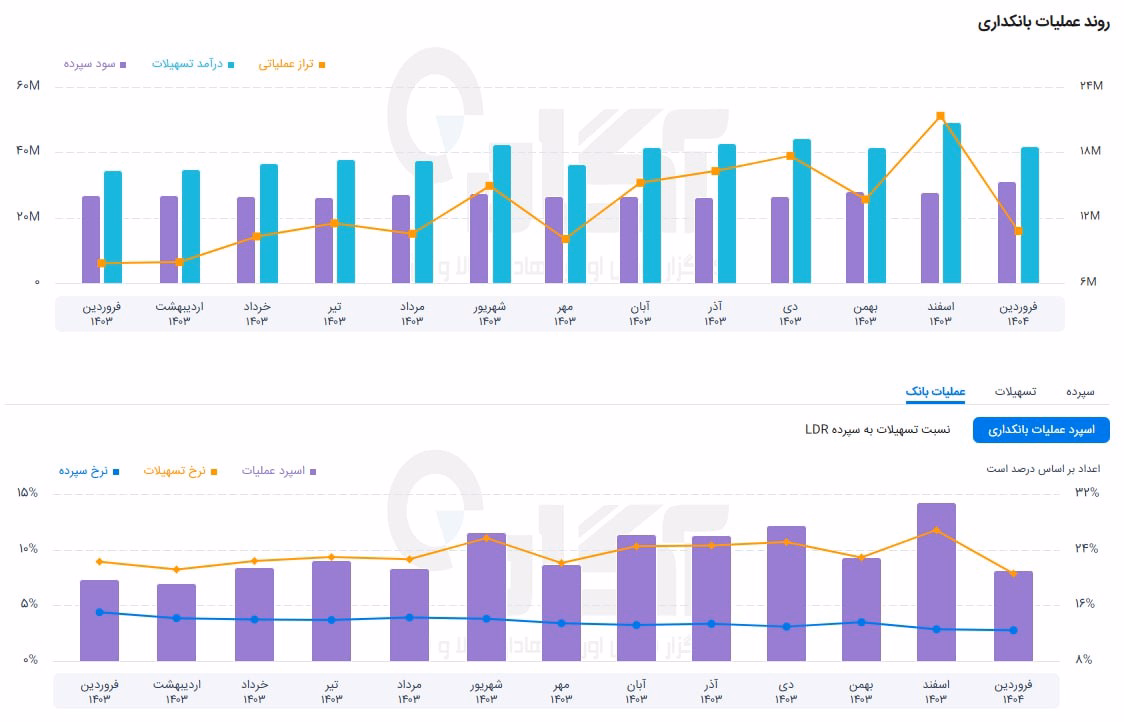The width and height of the screenshot is (1124, 722).
Task: Click the فروردین ۱۴۰۴ purple bar in top chart
Action: 1006,232
